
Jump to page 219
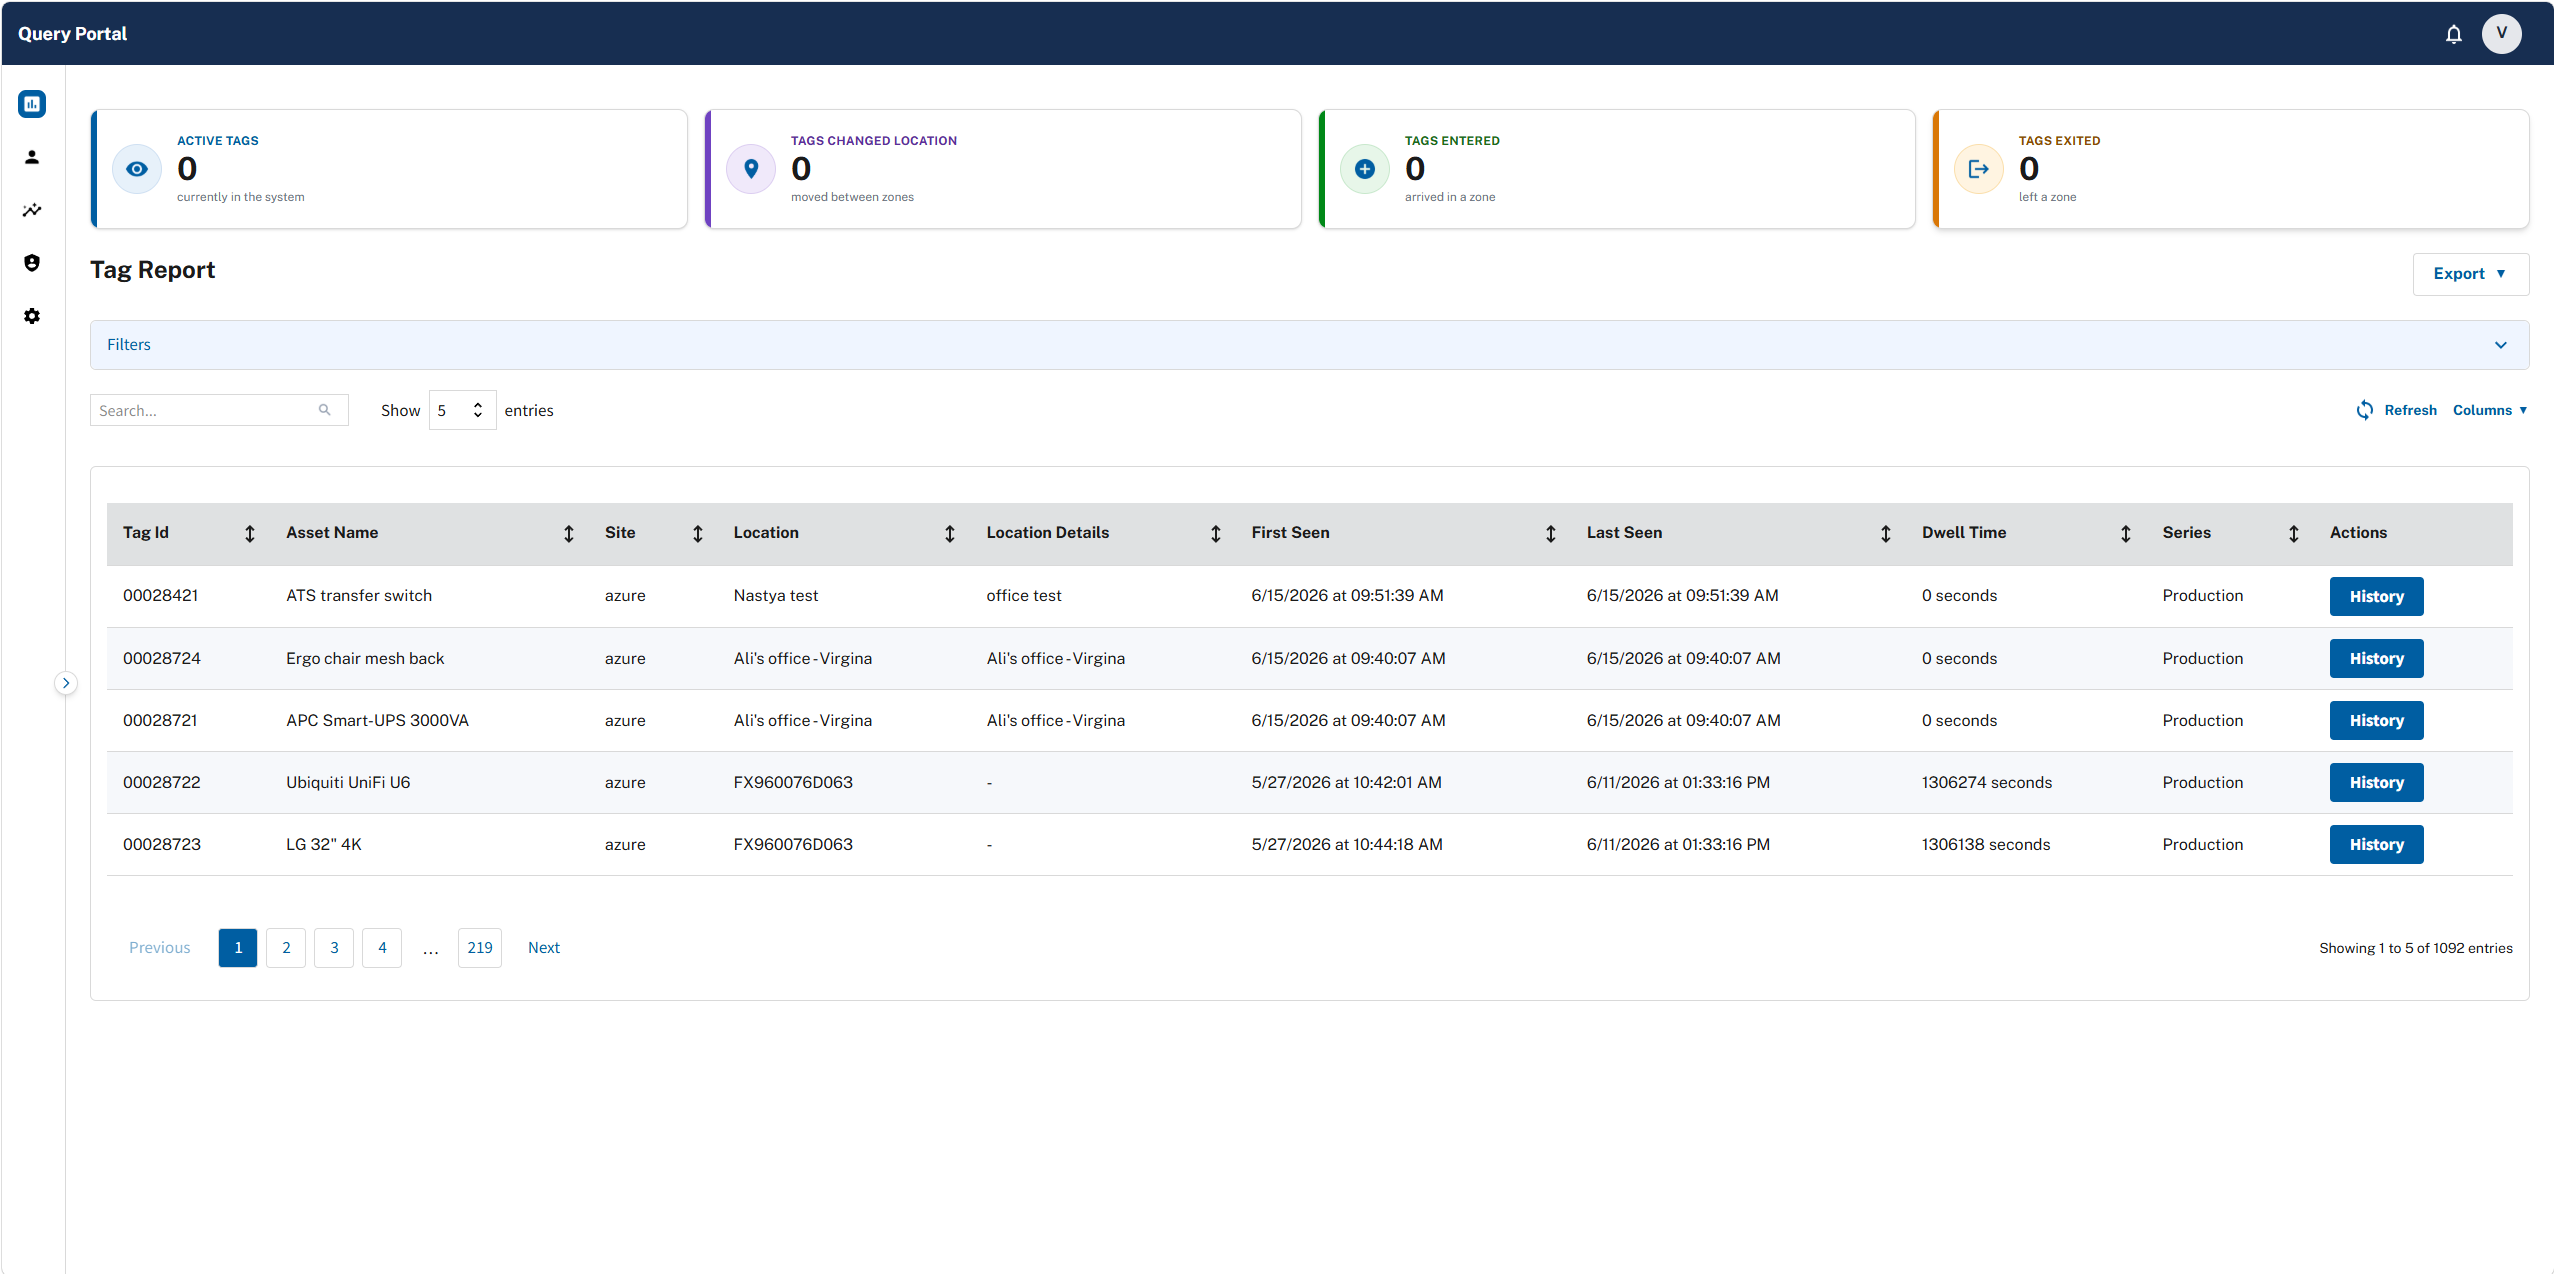point(480,948)
